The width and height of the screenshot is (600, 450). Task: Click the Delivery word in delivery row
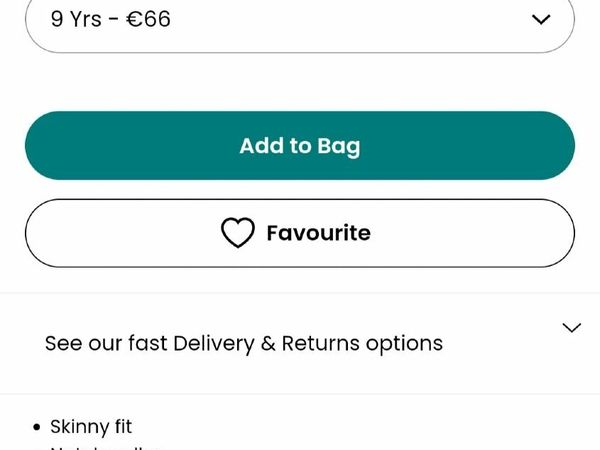click(x=214, y=344)
